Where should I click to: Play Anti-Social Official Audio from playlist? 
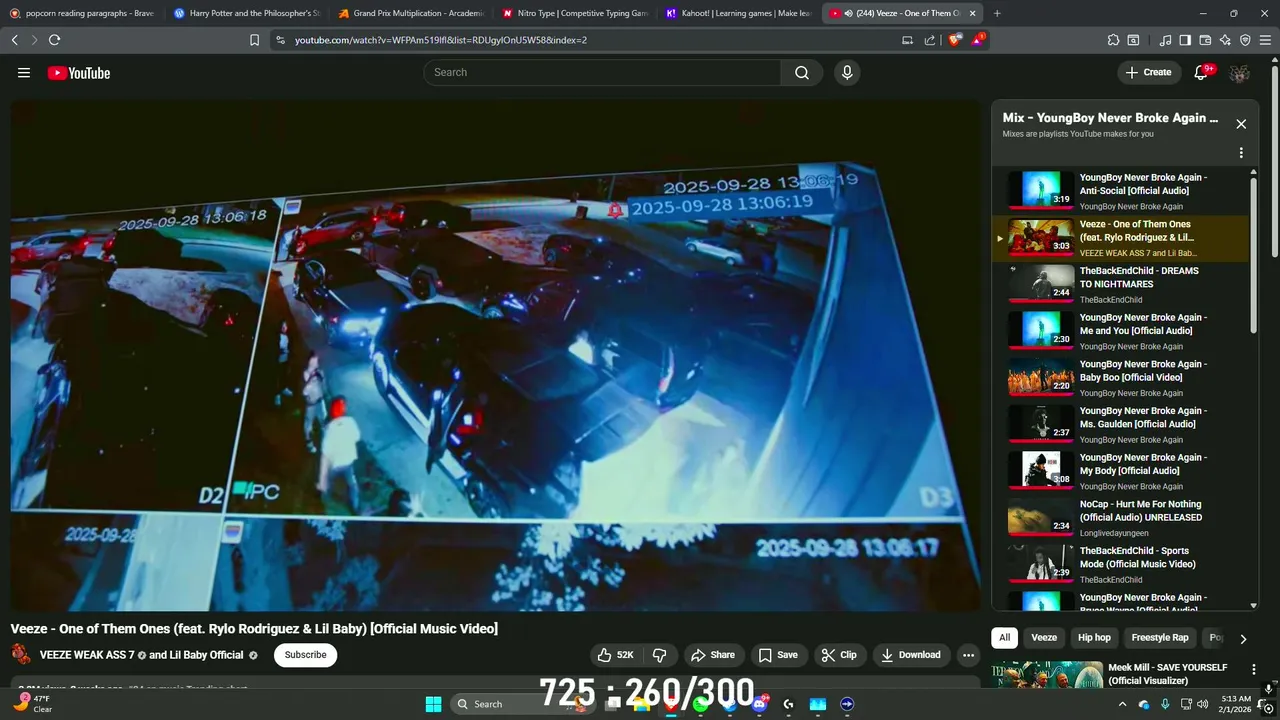(1120, 191)
